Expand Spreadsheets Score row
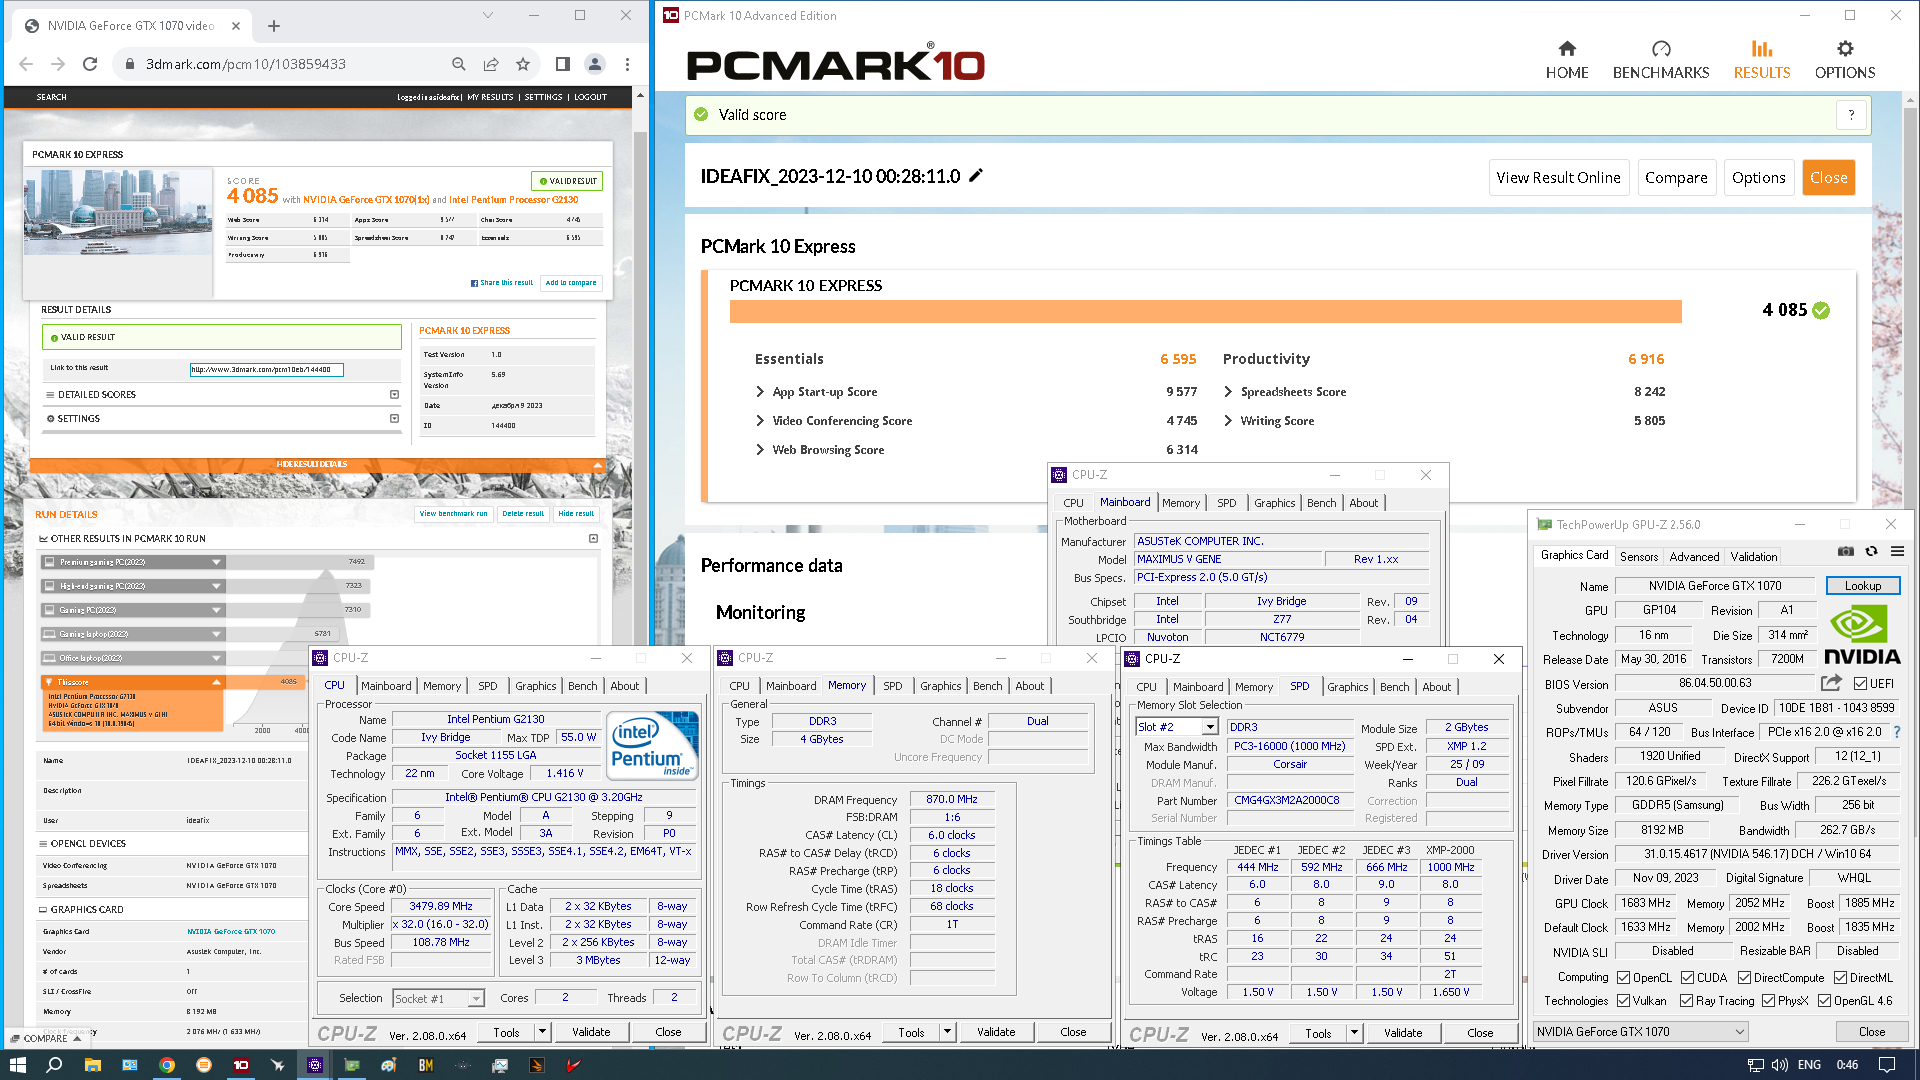This screenshot has width=1920, height=1080. pos(1228,392)
